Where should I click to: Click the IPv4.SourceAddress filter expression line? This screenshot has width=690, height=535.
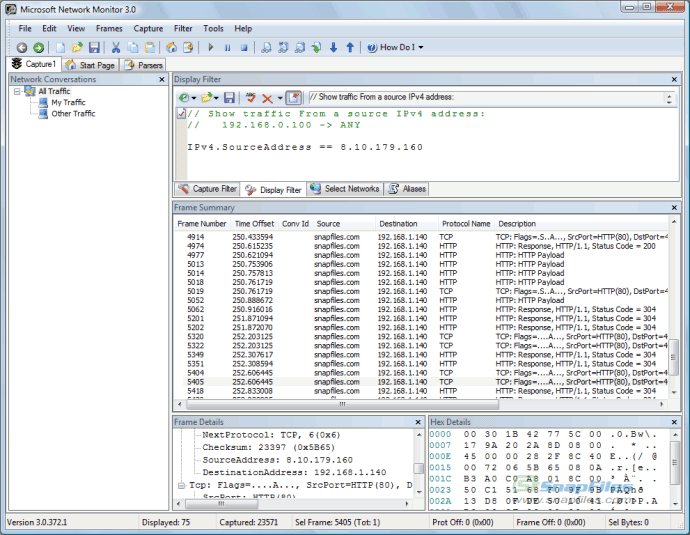305,147
